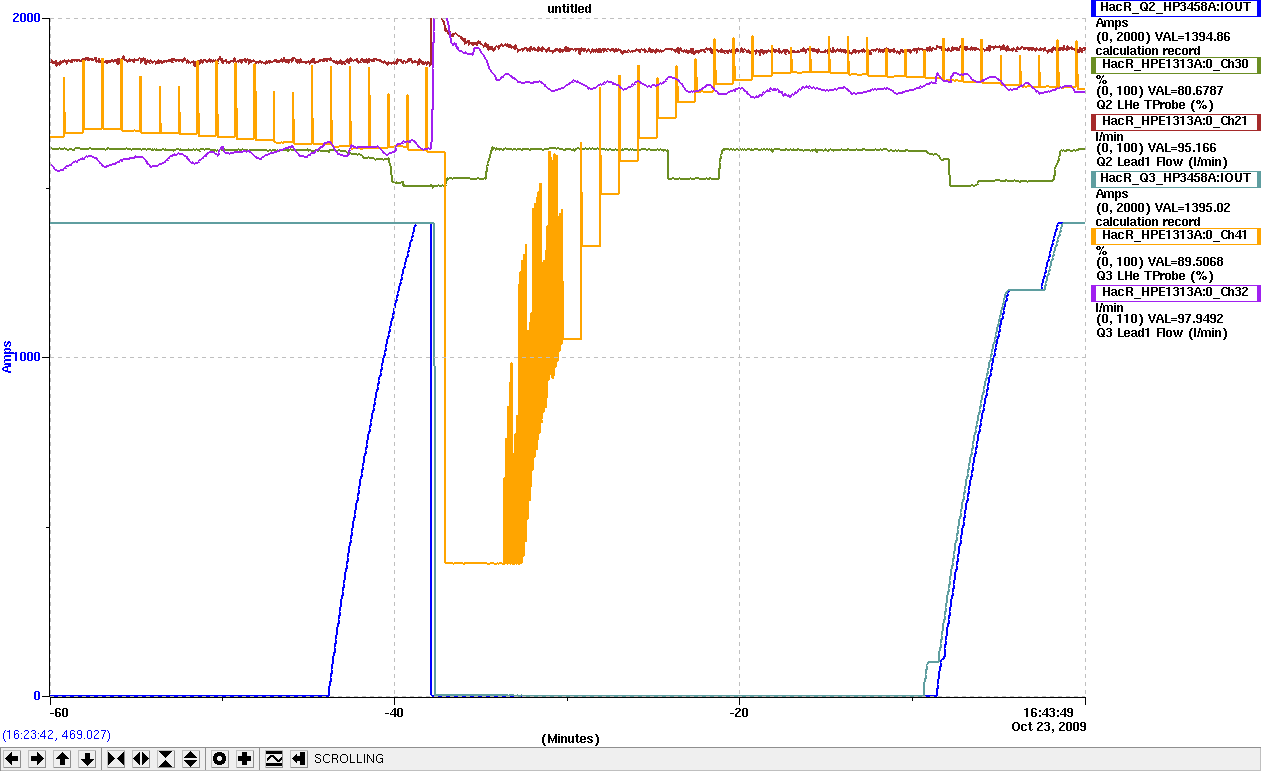Pan the graph down with the down arrow
The image size is (1261, 771).
click(x=87, y=759)
